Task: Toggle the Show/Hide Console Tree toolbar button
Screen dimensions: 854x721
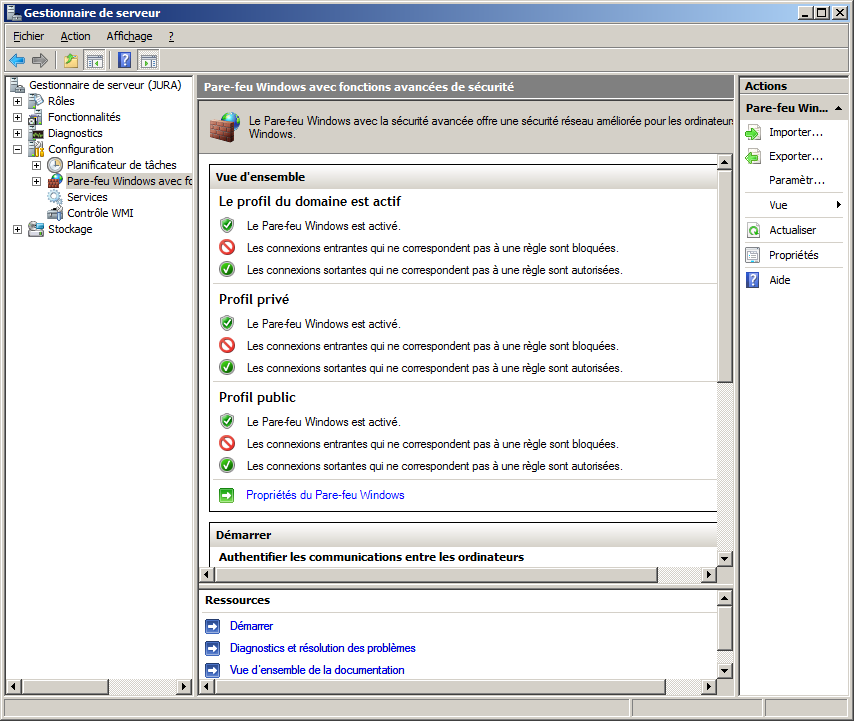Action: 95,60
